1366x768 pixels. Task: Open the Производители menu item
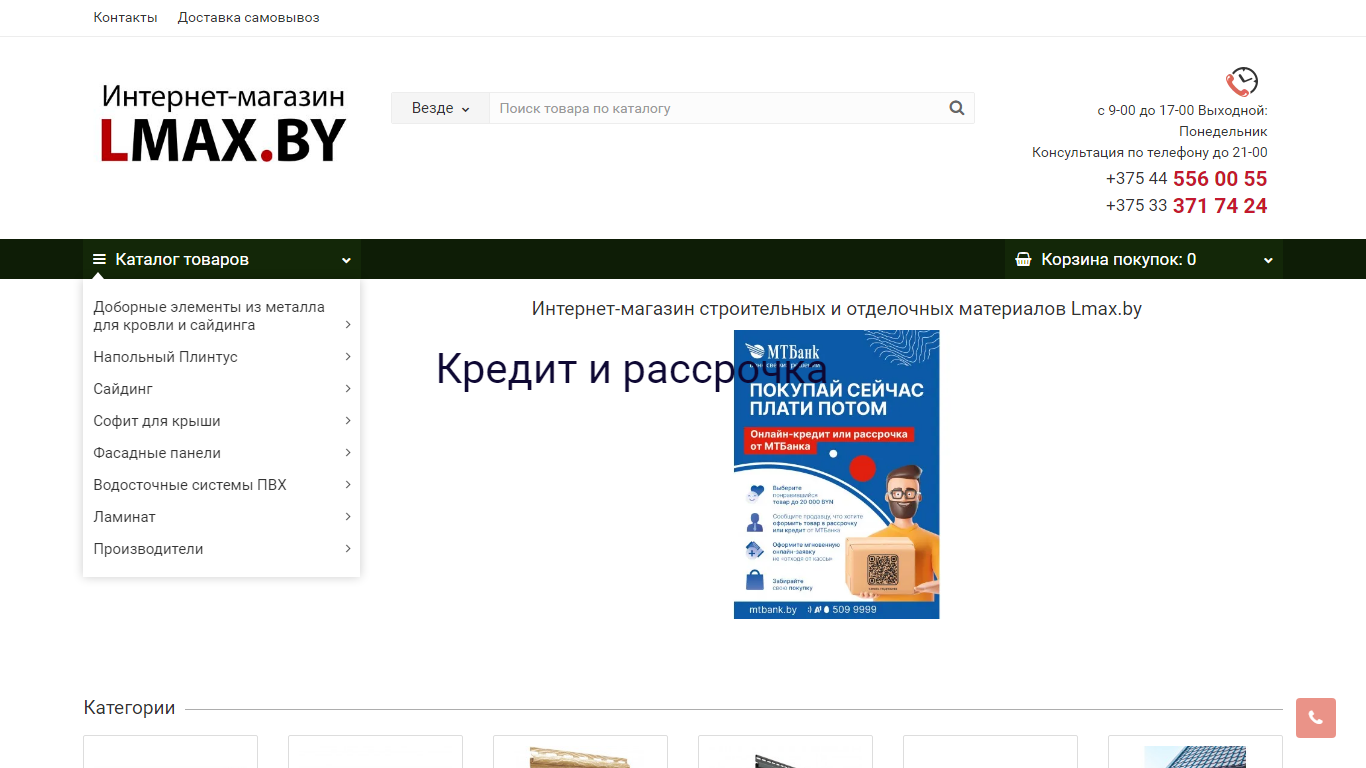(148, 549)
